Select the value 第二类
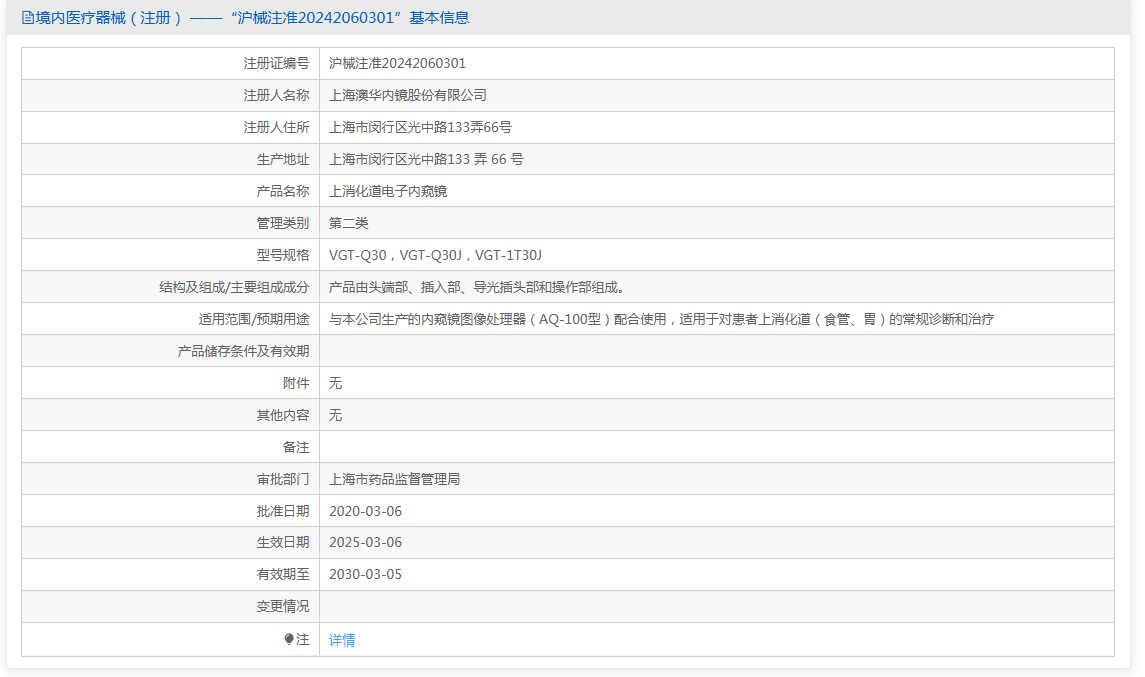This screenshot has height=677, width=1145. (348, 223)
